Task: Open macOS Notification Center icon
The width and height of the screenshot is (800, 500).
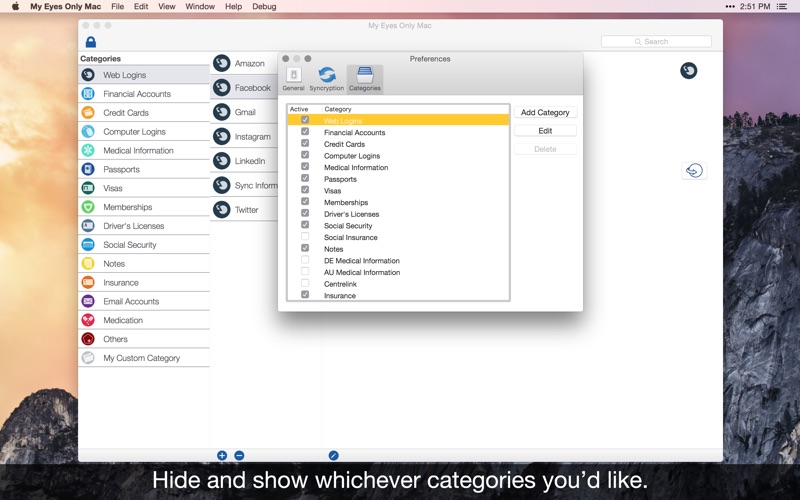Action: tap(782, 7)
